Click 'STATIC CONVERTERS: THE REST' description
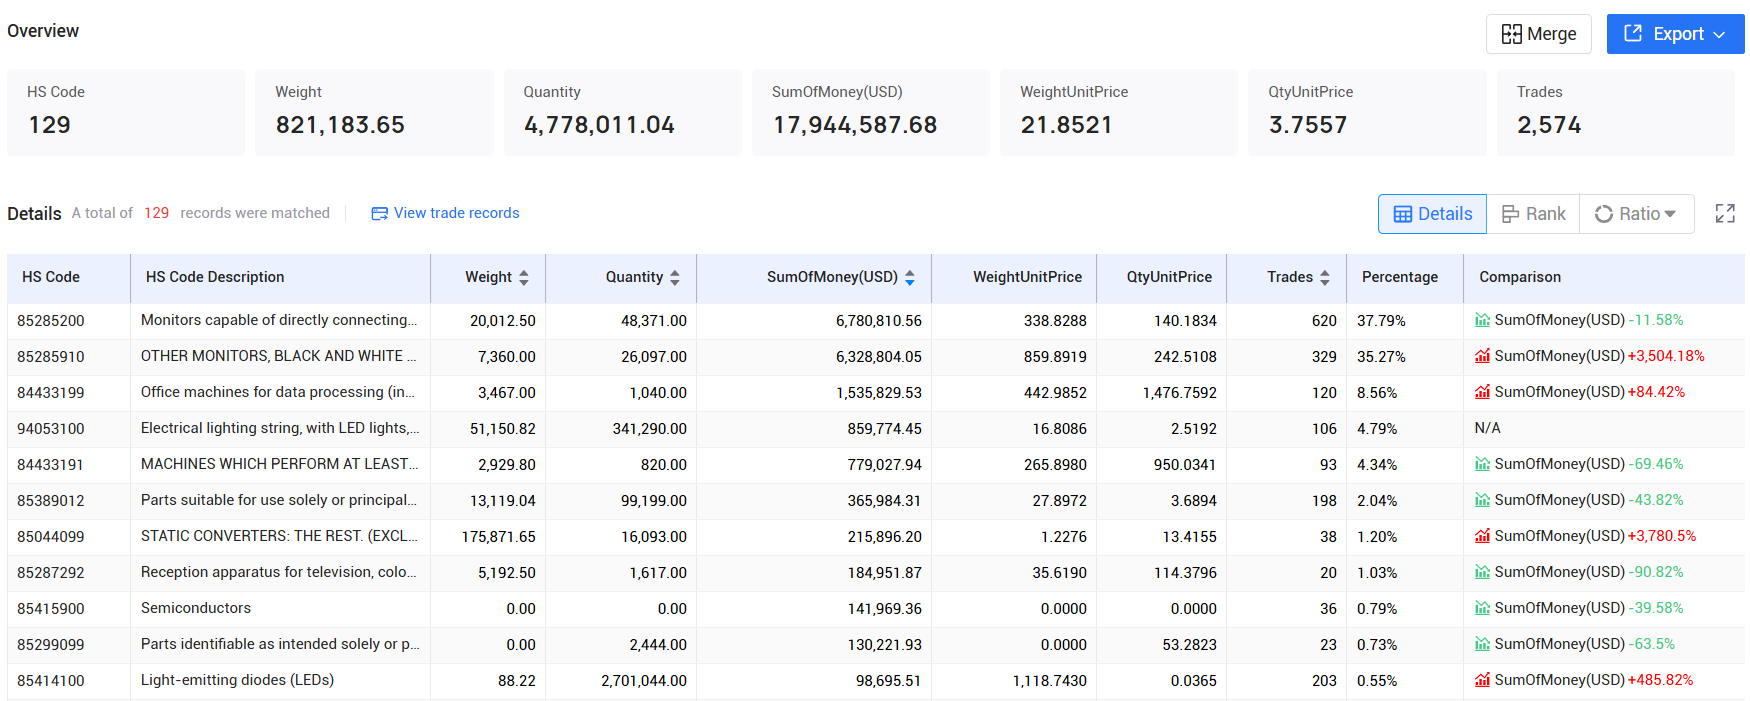1750x701 pixels. (x=279, y=536)
